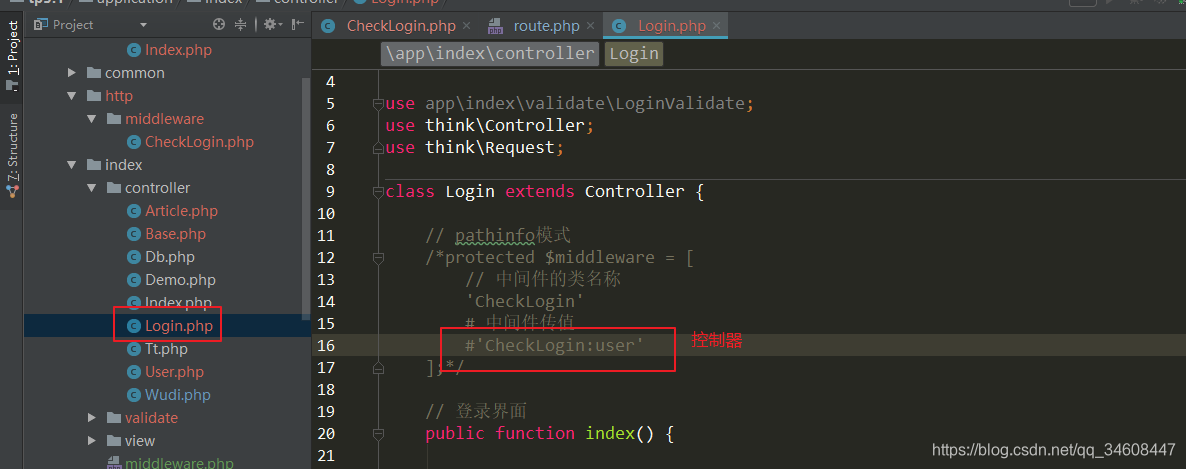1186x469 pixels.
Task: Toggle the 1: Project tool window button
Action: tap(12, 57)
